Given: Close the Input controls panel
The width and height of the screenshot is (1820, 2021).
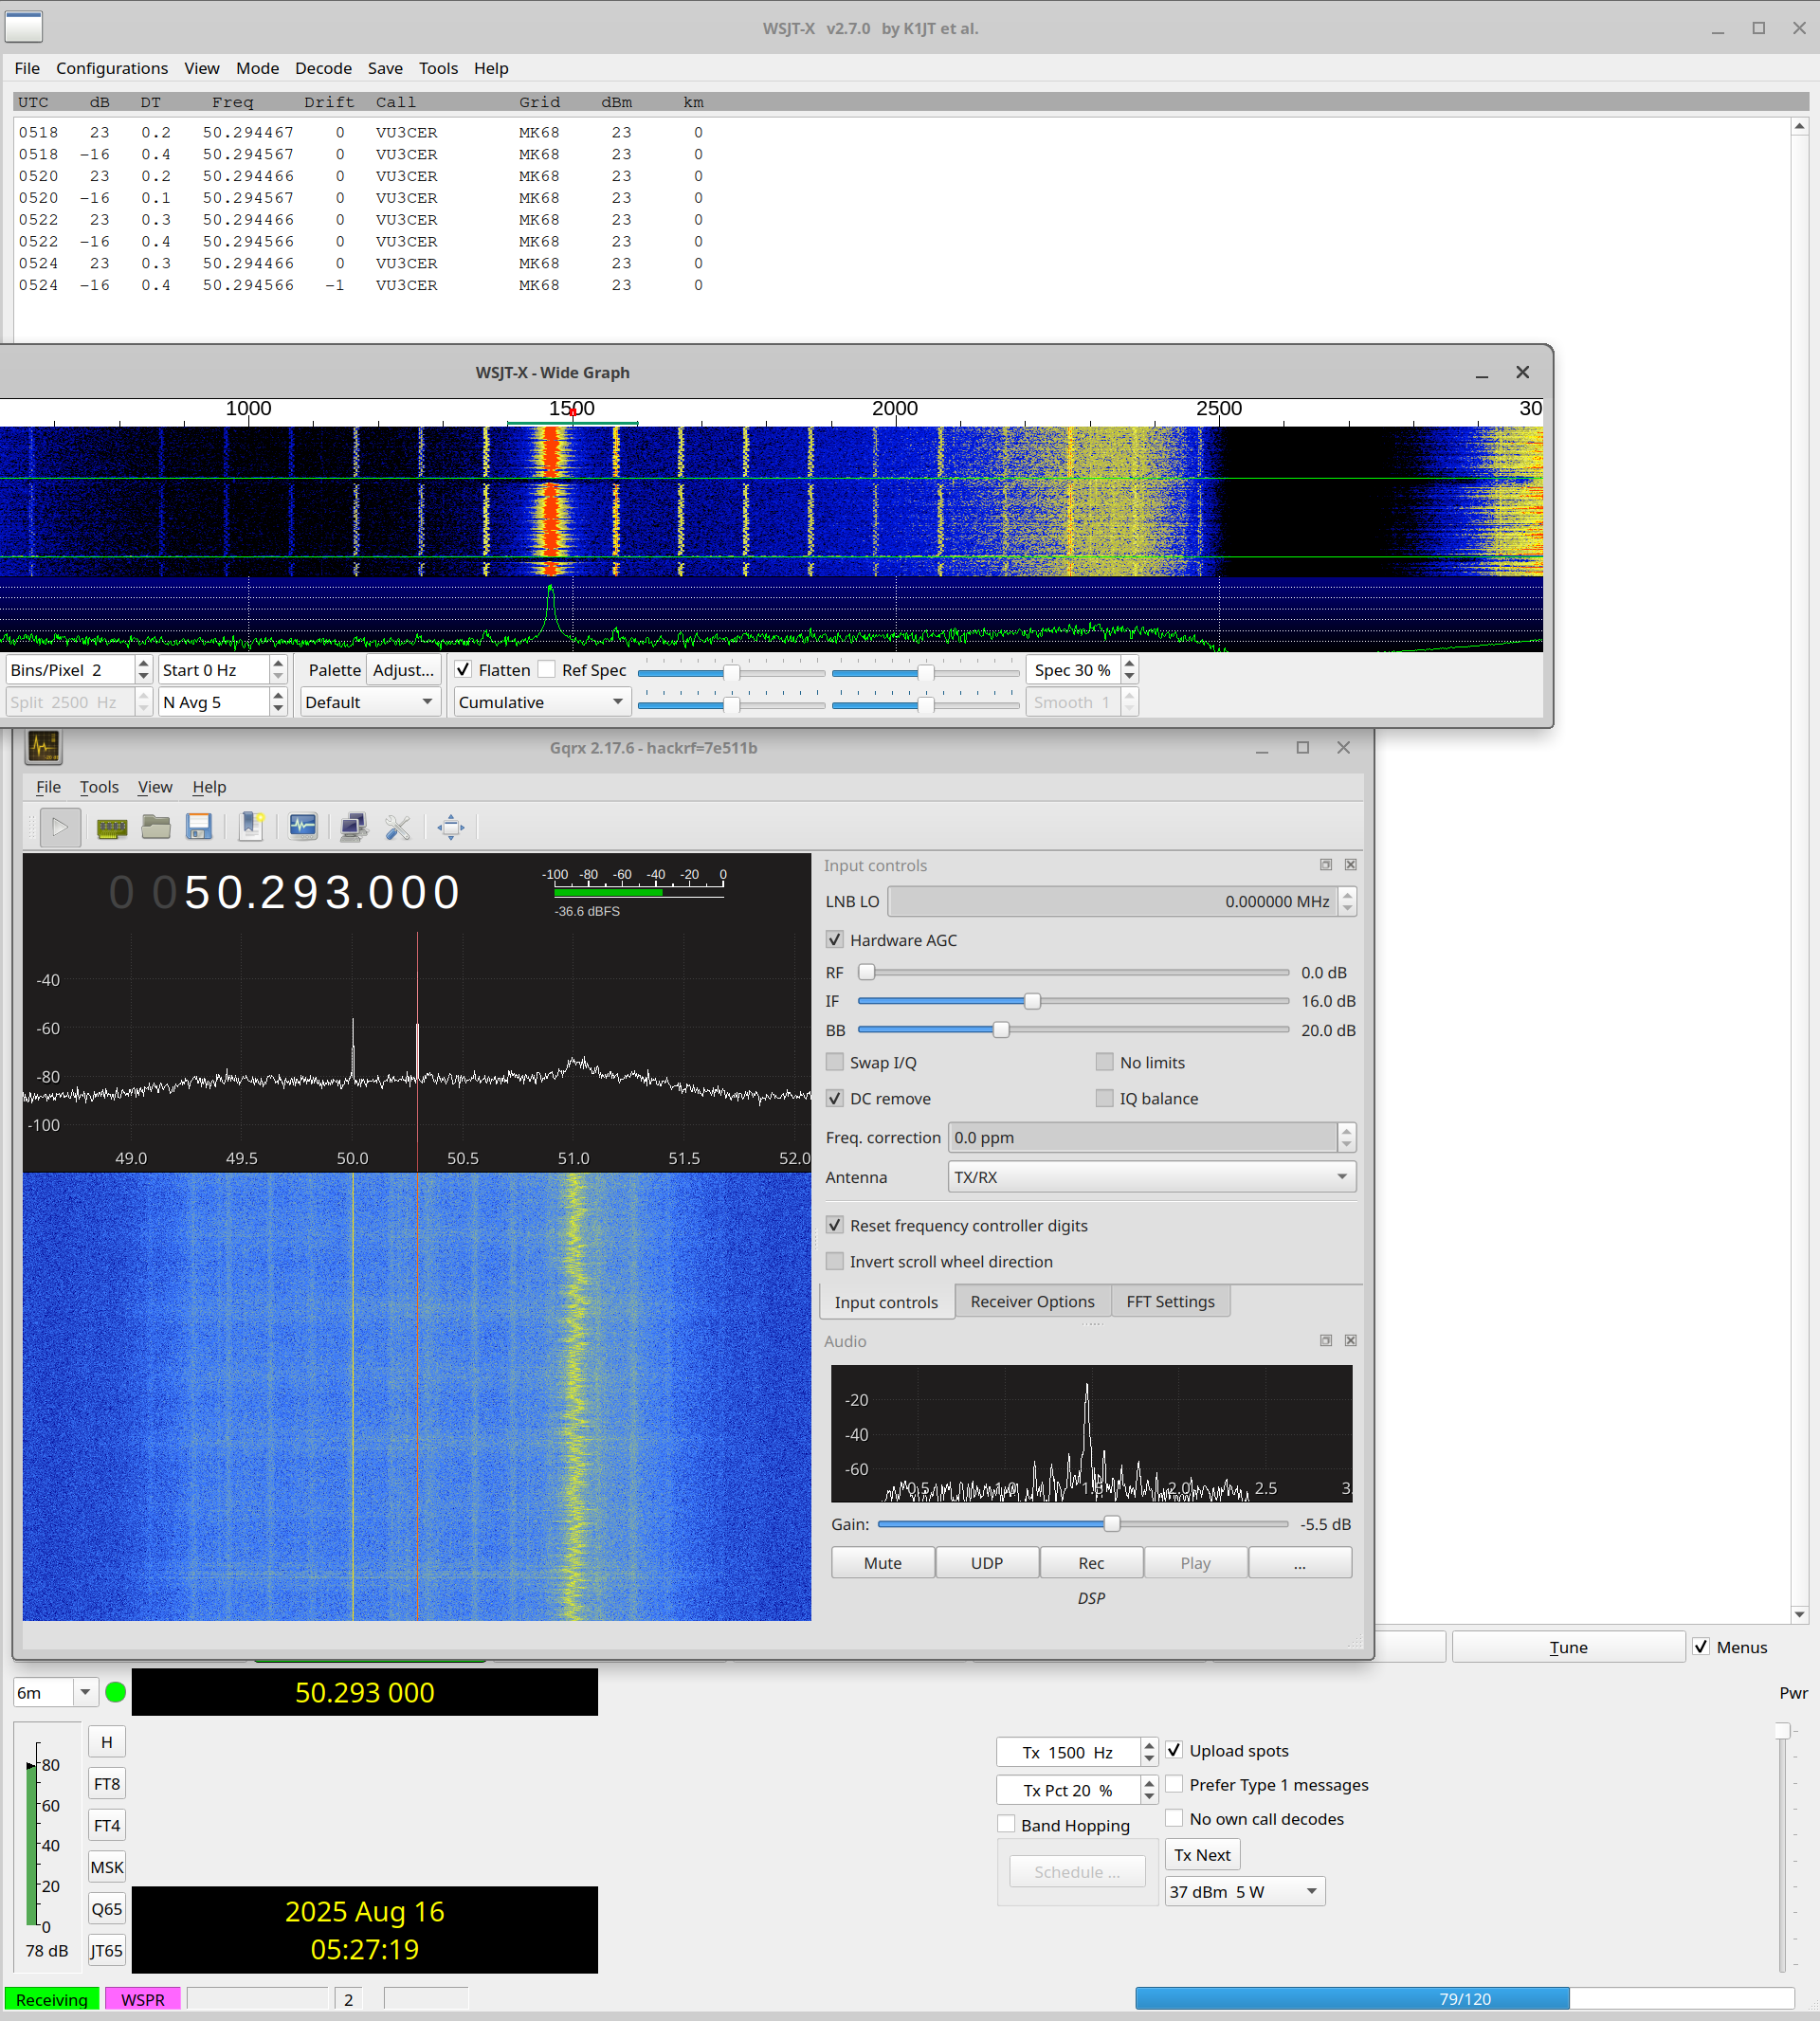Looking at the screenshot, I should [x=1351, y=864].
